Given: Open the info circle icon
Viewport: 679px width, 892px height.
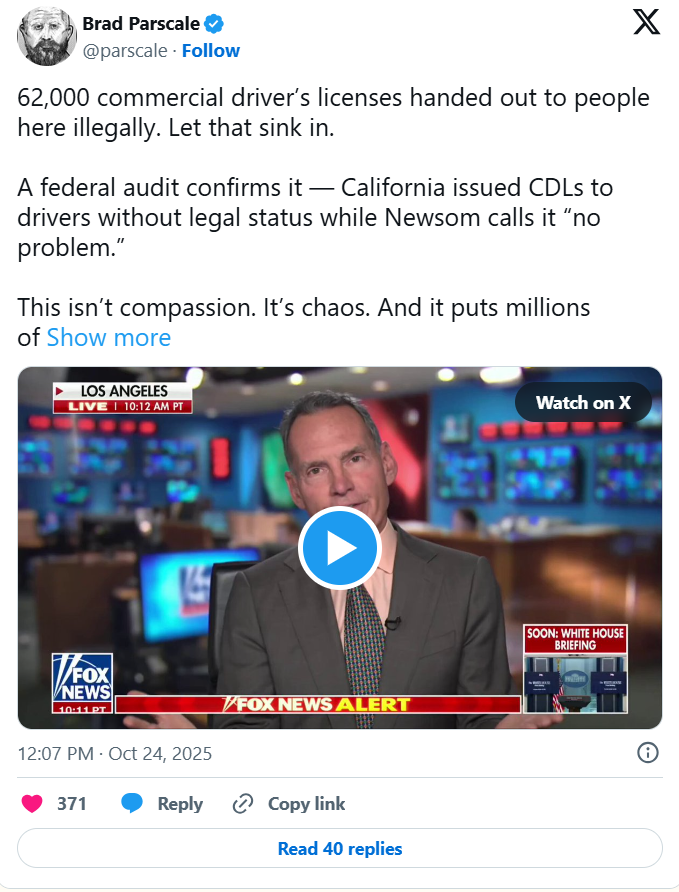Looking at the screenshot, I should [647, 753].
